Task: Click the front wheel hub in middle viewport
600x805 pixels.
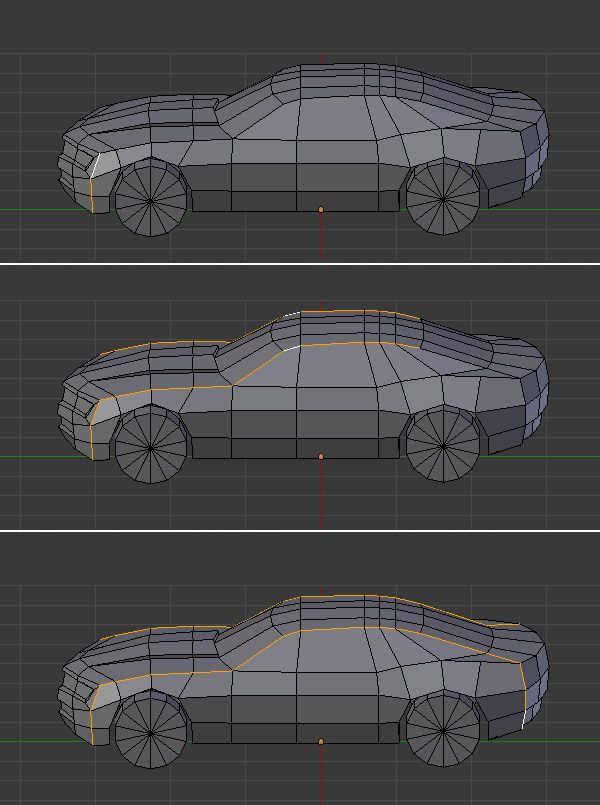Action: click(x=151, y=447)
